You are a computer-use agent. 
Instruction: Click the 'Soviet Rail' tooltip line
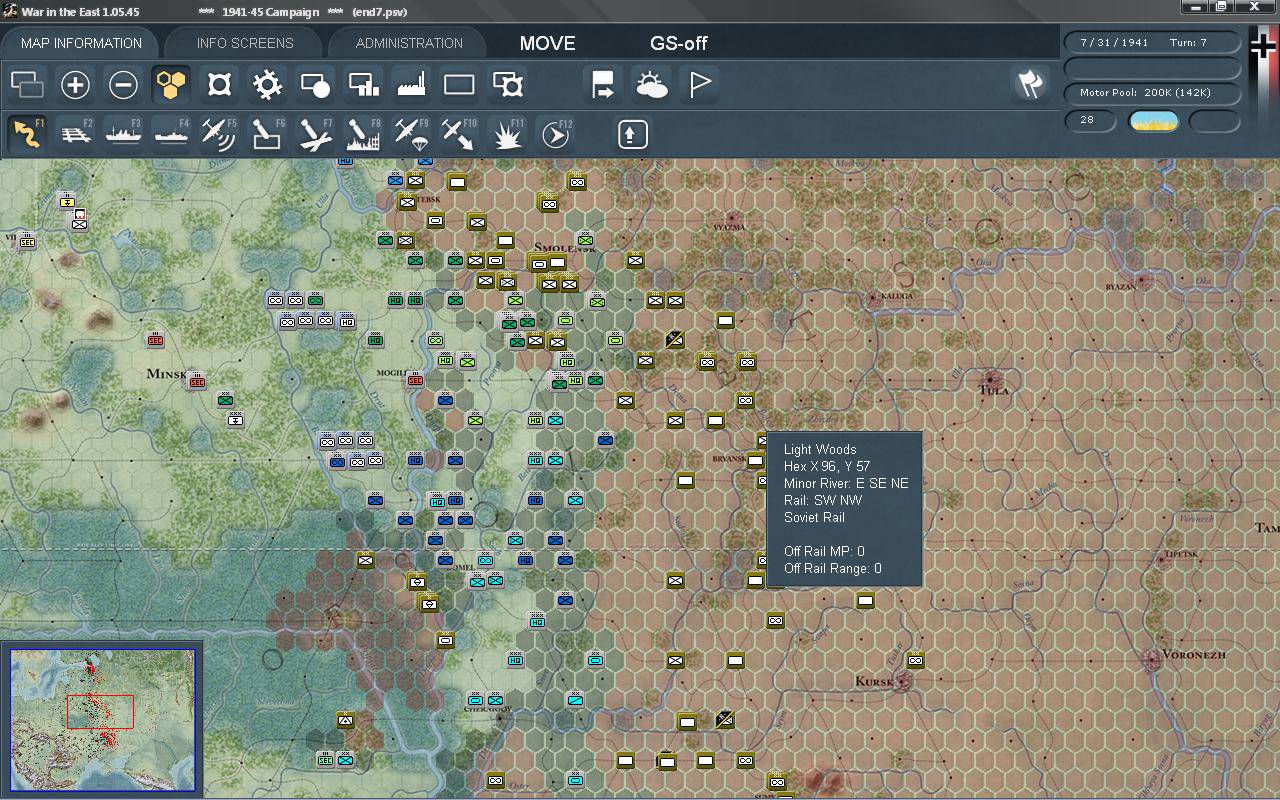[814, 517]
